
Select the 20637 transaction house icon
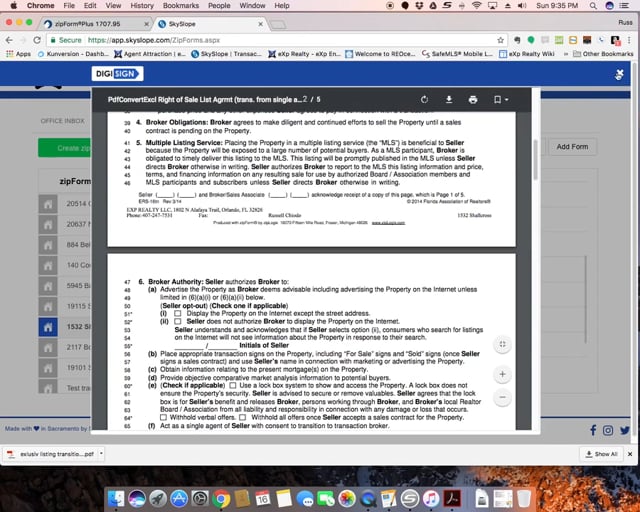point(48,224)
